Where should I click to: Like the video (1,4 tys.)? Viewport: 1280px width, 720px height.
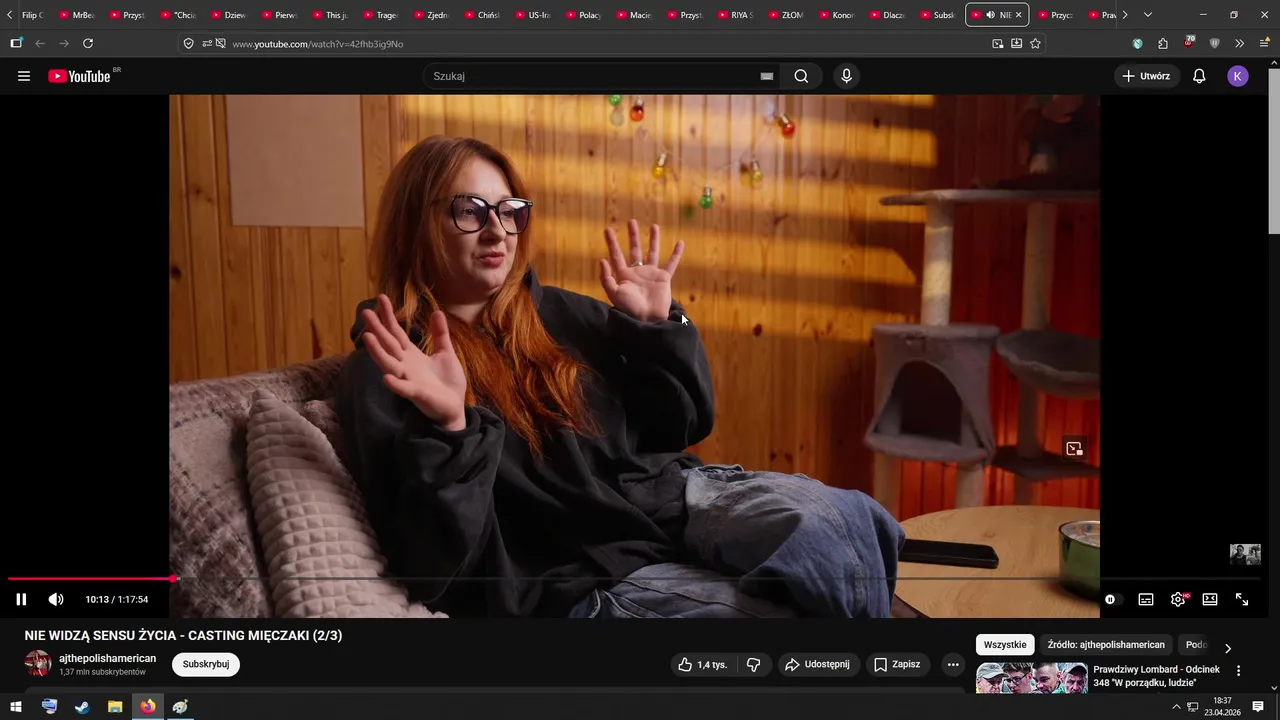coord(702,664)
